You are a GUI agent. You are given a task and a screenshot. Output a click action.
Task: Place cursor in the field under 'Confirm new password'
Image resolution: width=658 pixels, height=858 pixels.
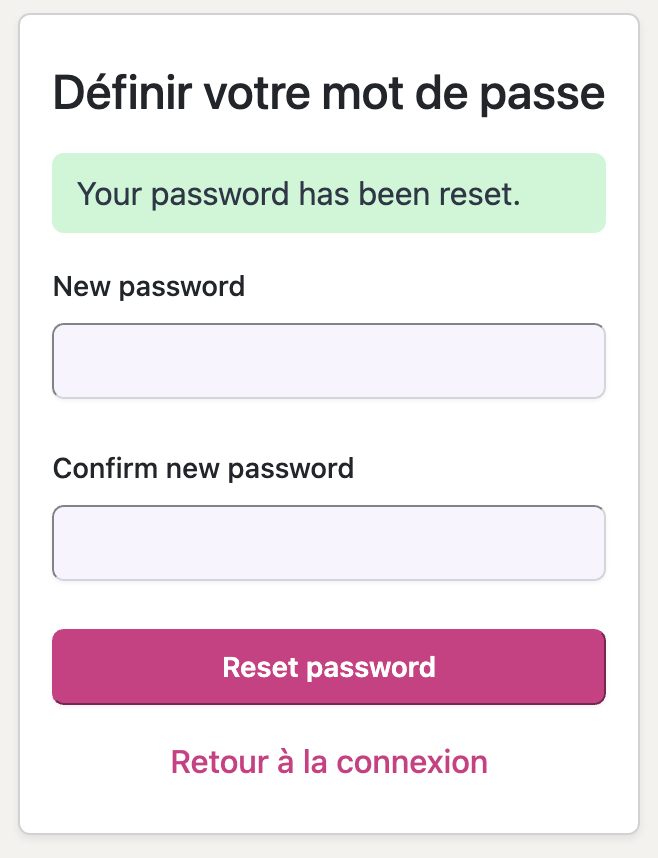(x=329, y=542)
